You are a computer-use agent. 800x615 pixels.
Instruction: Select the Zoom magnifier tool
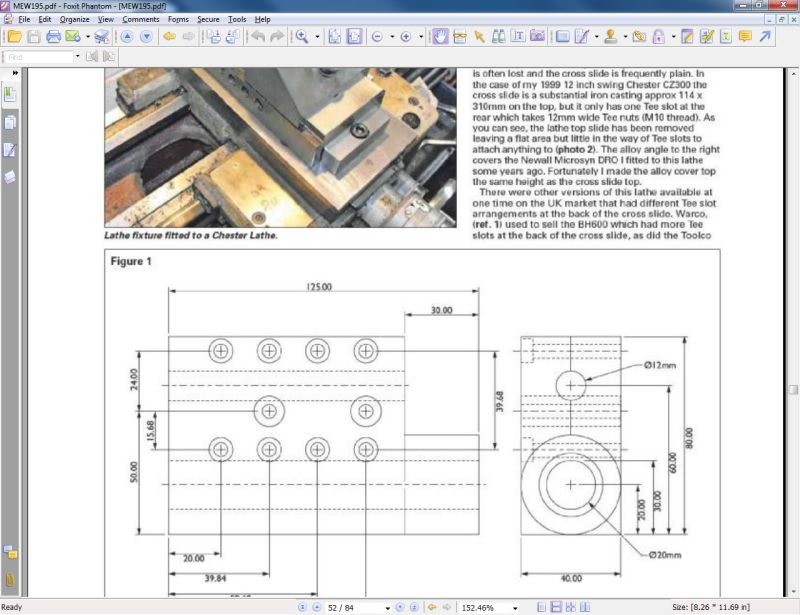pos(302,37)
